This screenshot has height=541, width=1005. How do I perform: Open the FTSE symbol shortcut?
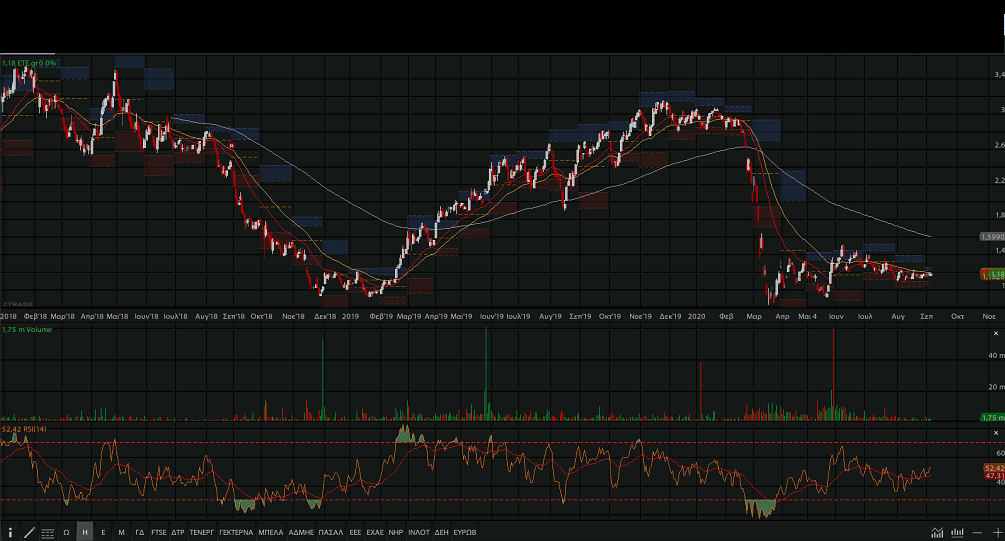coord(159,532)
